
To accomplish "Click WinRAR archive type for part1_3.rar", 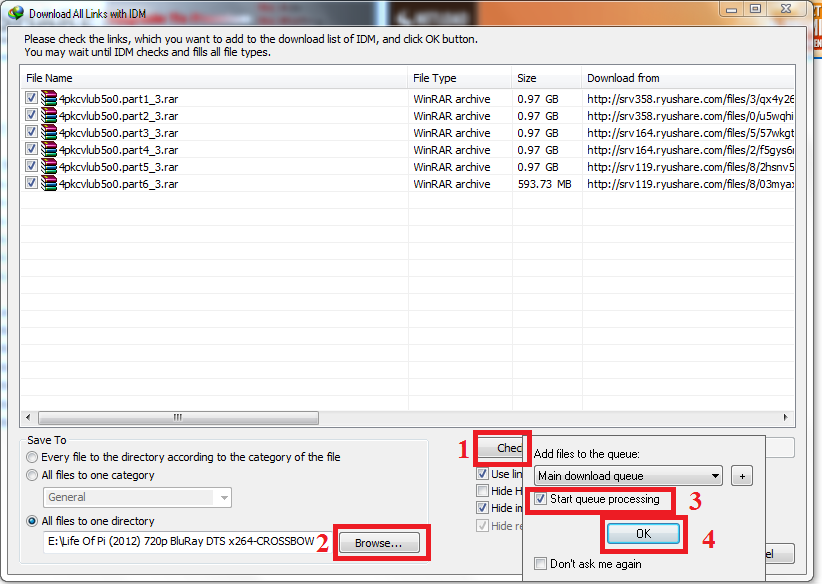I will coord(452,99).
